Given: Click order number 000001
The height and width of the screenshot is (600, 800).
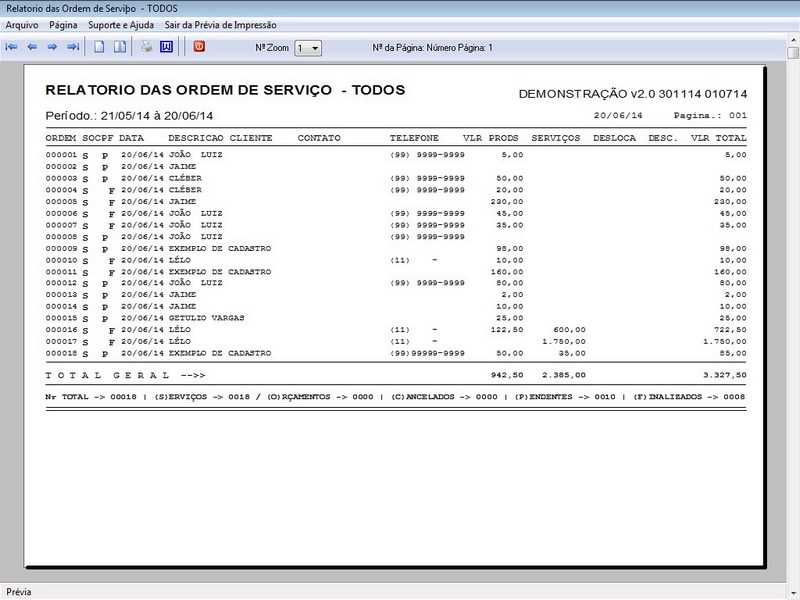Looking at the screenshot, I should (x=61, y=155).
